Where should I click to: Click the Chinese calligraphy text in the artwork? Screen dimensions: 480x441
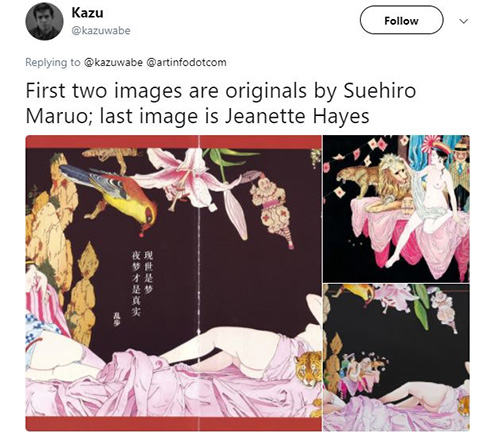click(x=142, y=283)
